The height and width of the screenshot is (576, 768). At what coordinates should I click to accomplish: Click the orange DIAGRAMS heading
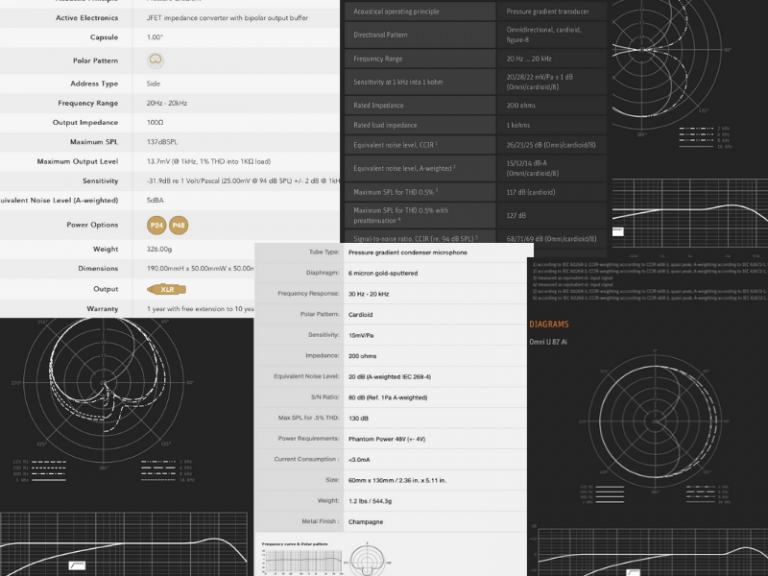click(549, 324)
